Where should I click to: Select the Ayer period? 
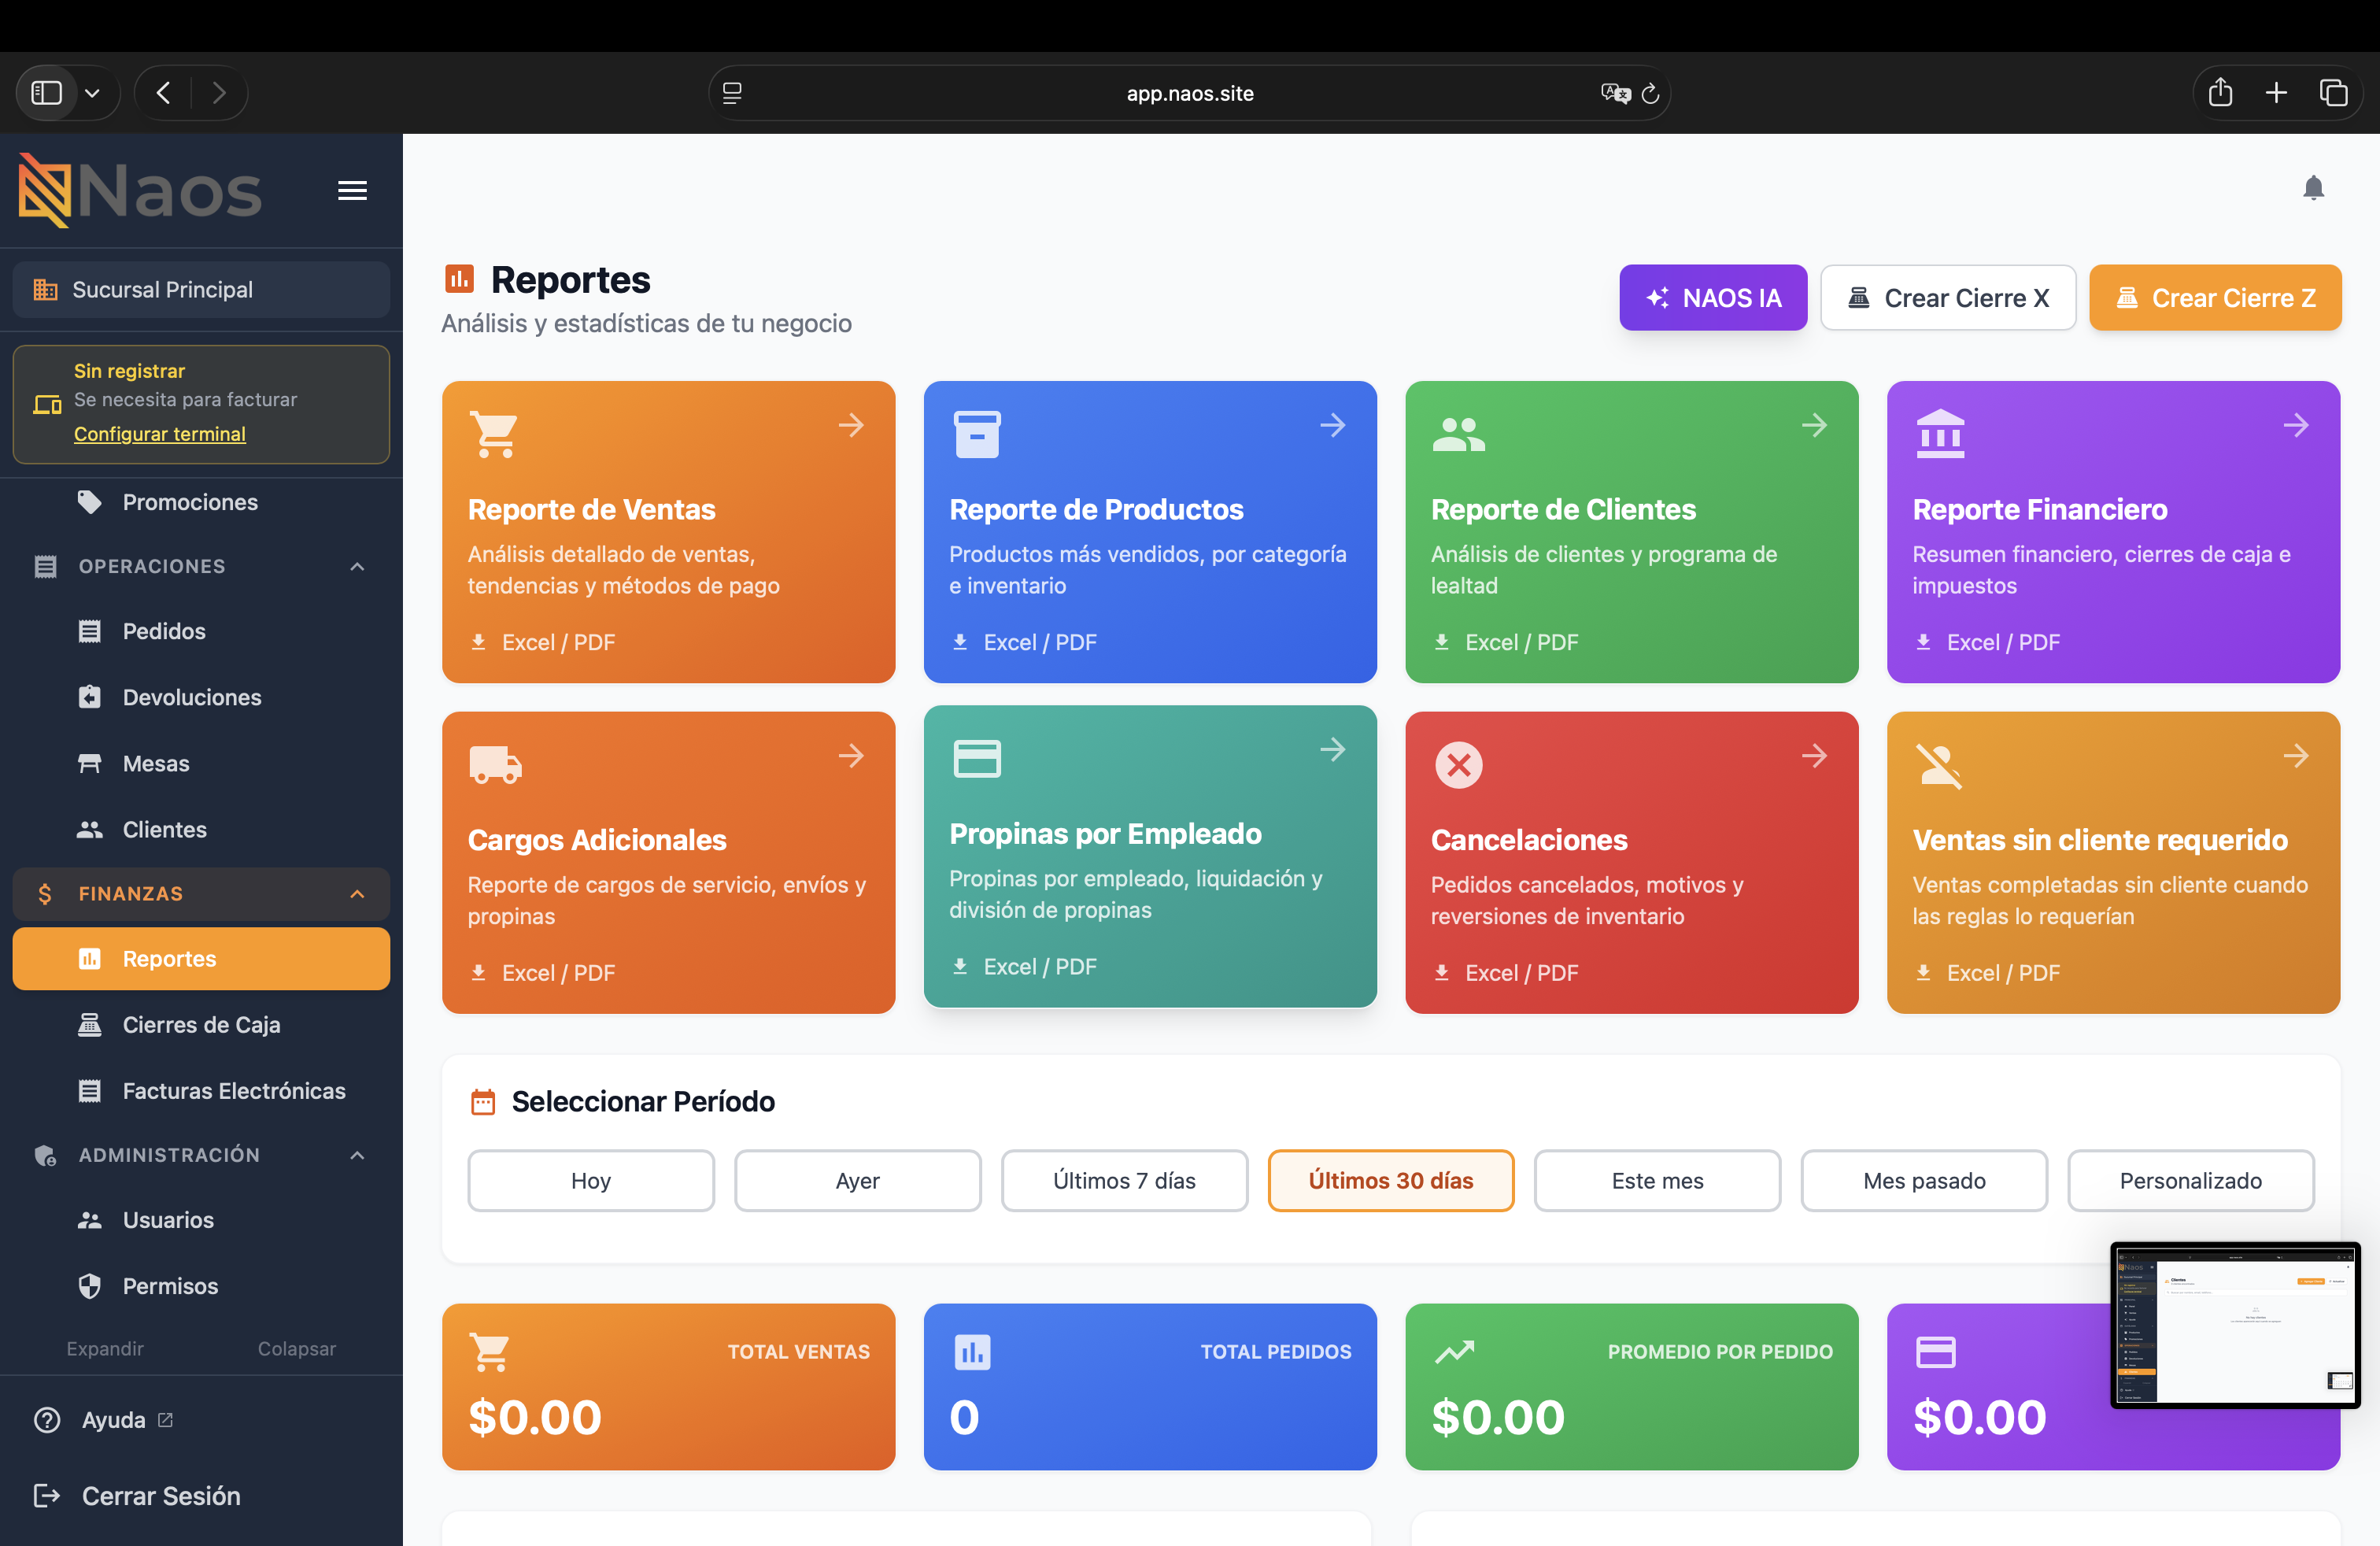[858, 1180]
